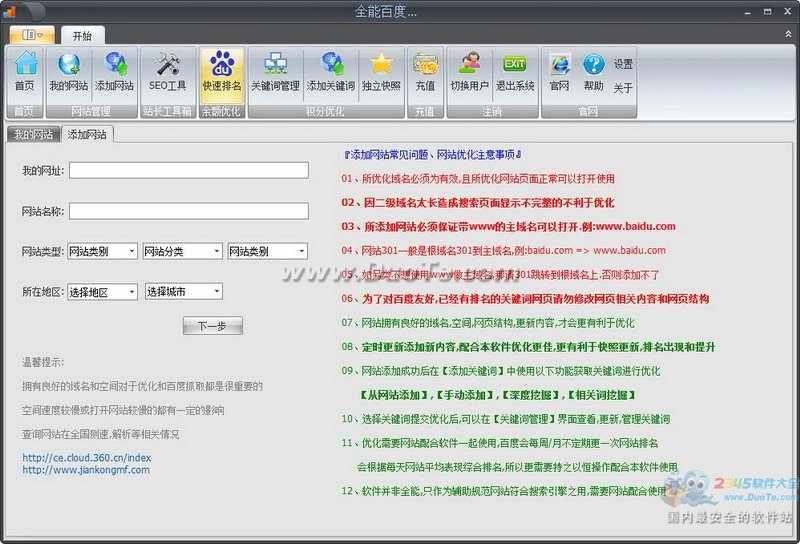Open 设置 in the ribbon
This screenshot has width=800, height=544.
[623, 64]
